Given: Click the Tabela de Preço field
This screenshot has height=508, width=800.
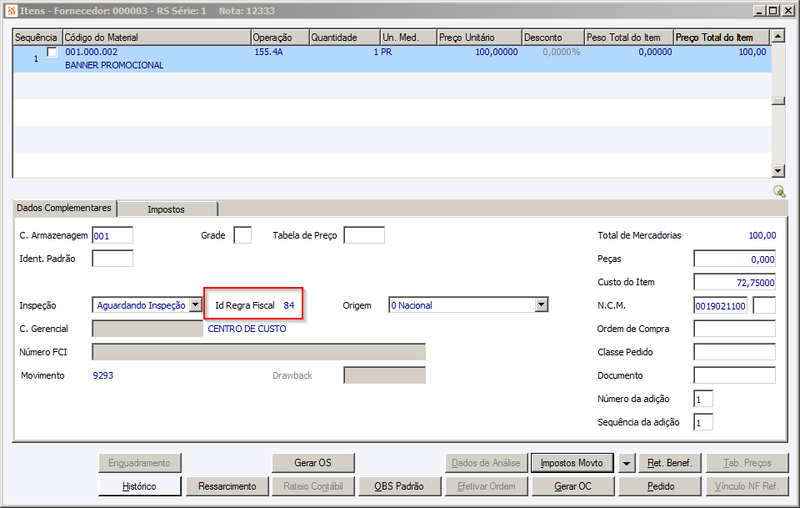Looking at the screenshot, I should point(364,235).
